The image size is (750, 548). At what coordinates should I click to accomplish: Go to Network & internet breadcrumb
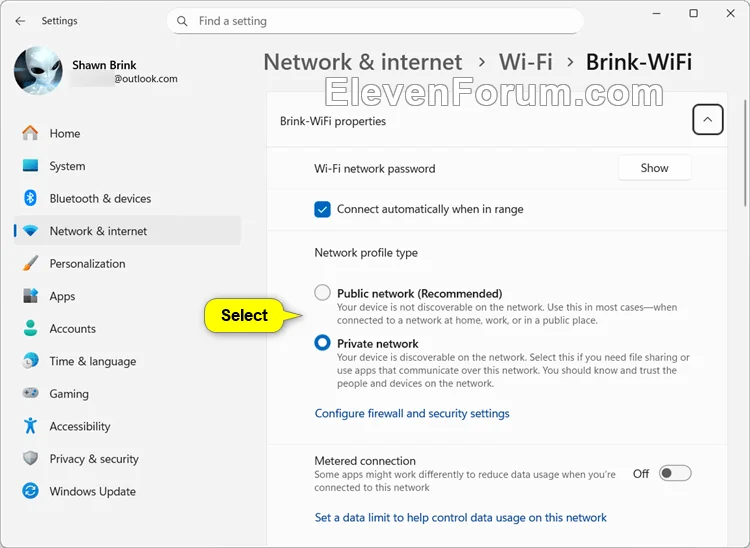pos(363,62)
